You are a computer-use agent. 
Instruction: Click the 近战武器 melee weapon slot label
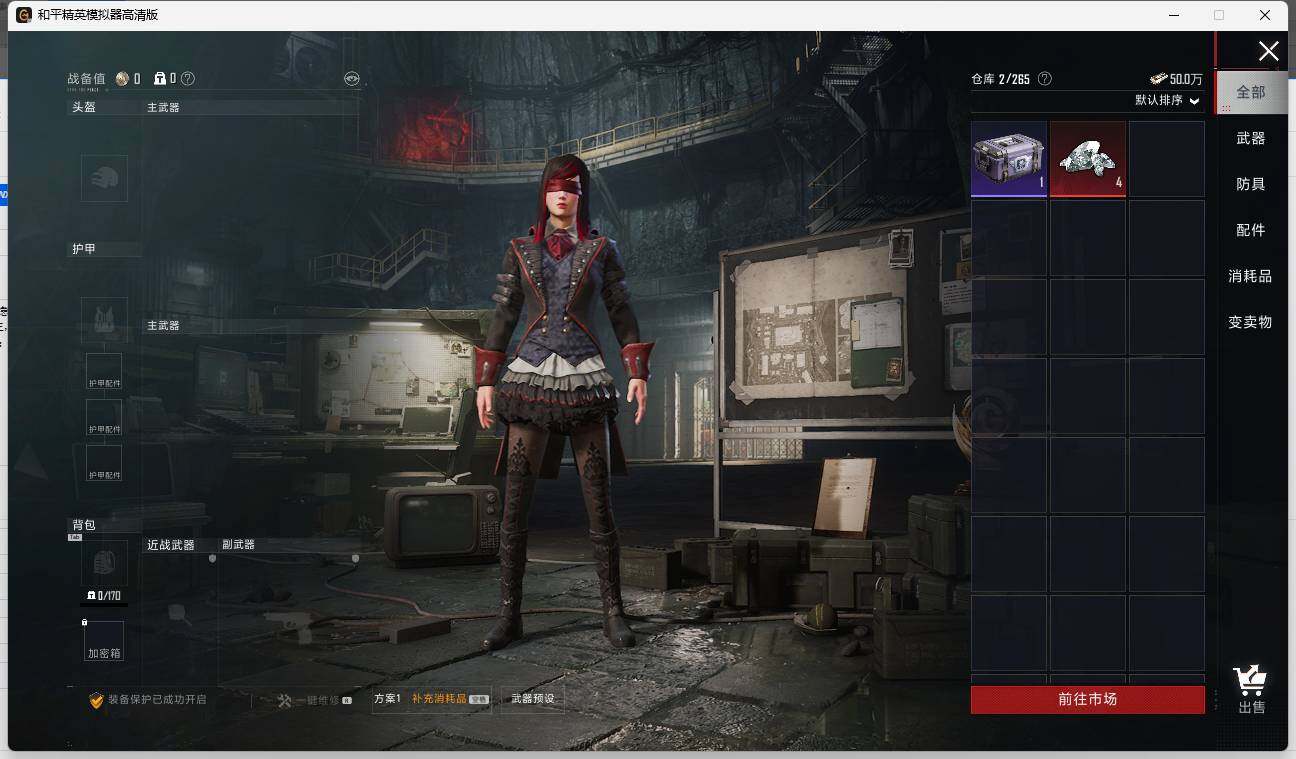pyautogui.click(x=171, y=545)
